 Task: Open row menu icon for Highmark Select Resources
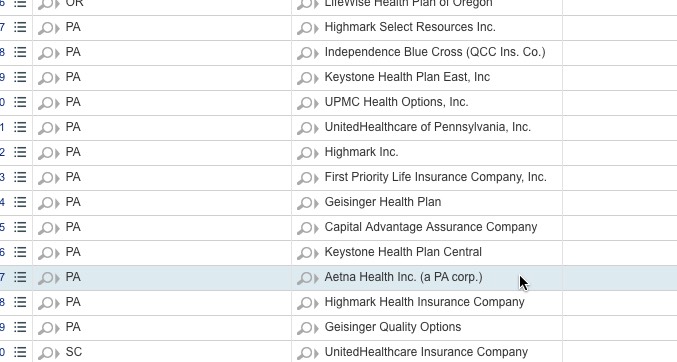coord(20,27)
